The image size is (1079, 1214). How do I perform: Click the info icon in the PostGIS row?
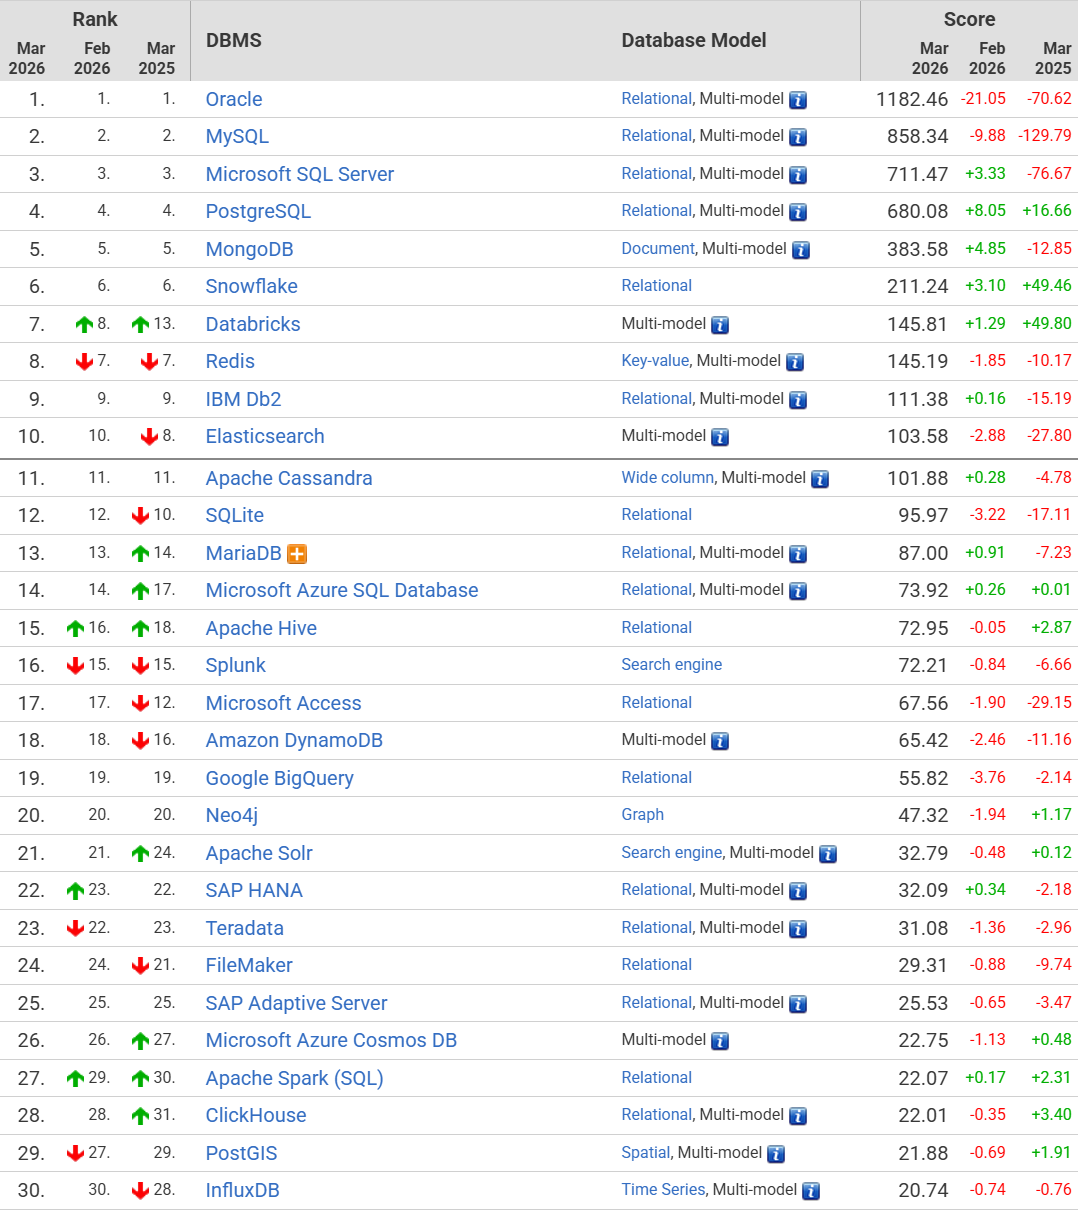coord(776,1154)
